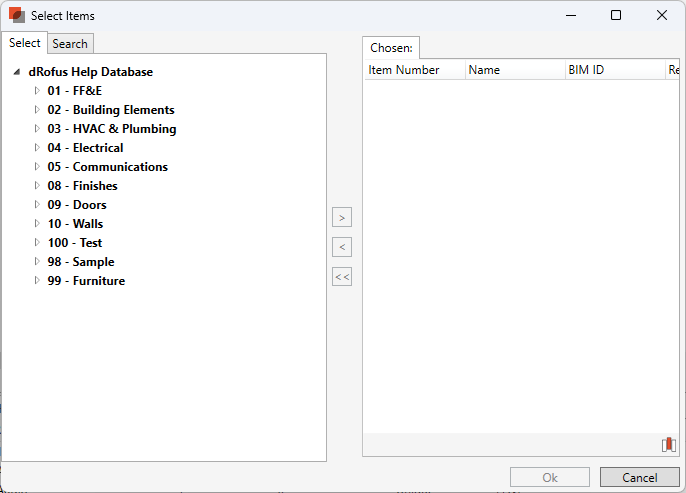The width and height of the screenshot is (686, 493).
Task: Maximize the Select Items window
Action: (x=616, y=15)
